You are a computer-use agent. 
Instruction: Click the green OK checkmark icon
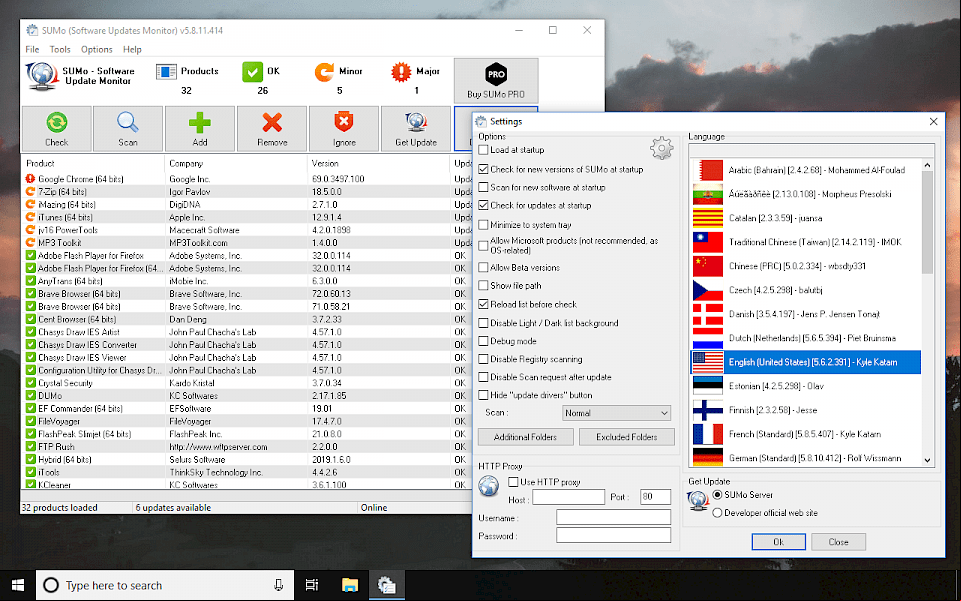(252, 72)
